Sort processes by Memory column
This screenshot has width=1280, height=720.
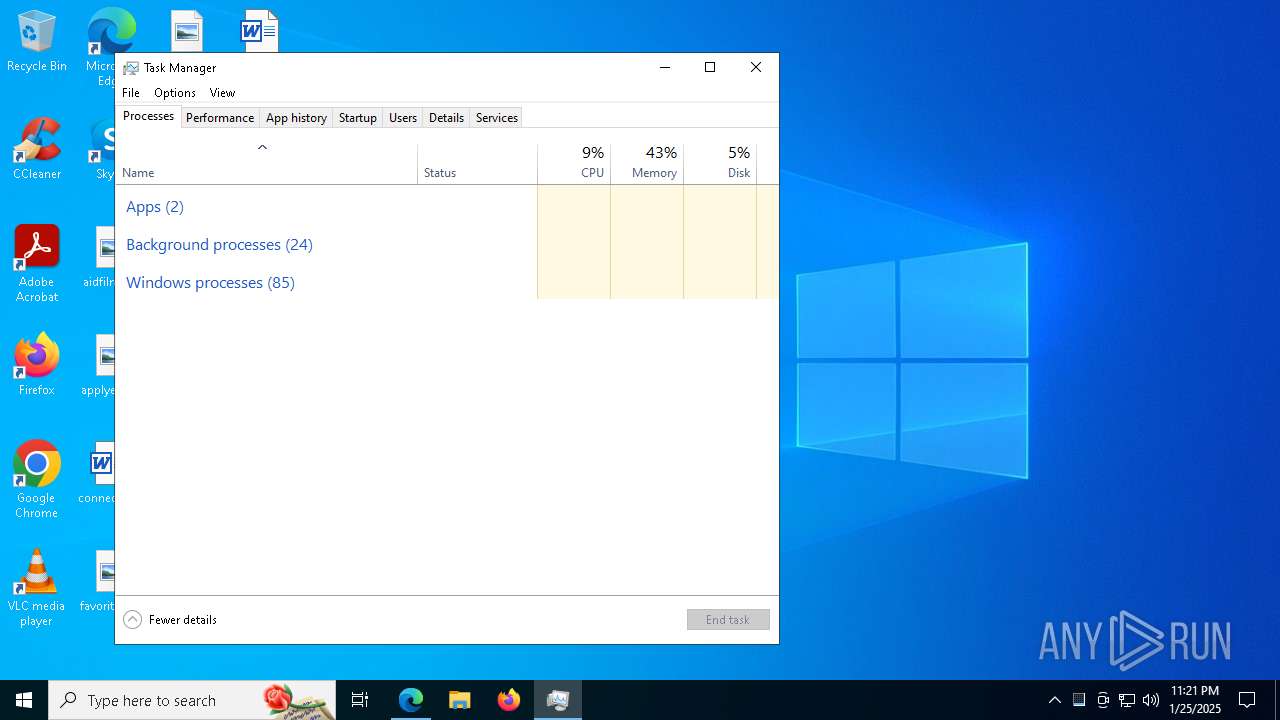click(647, 164)
